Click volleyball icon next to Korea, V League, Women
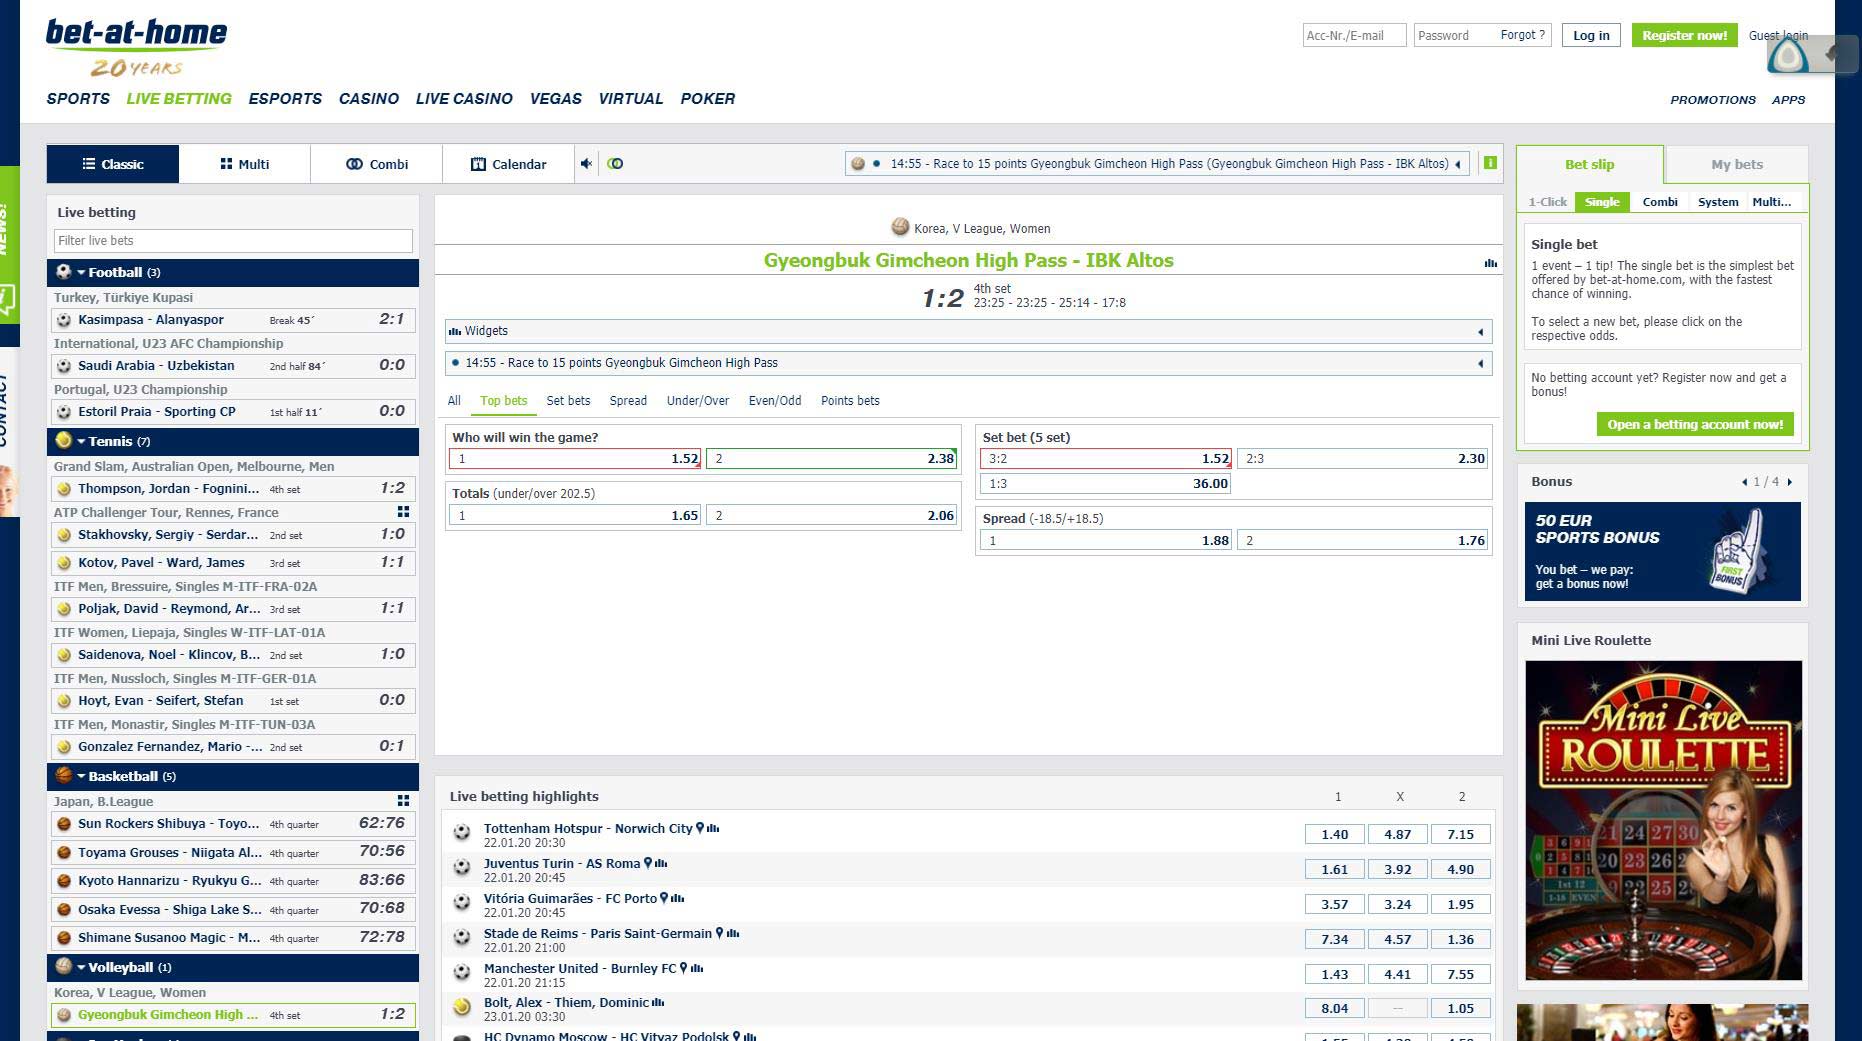This screenshot has width=1862, height=1041. pyautogui.click(x=900, y=227)
